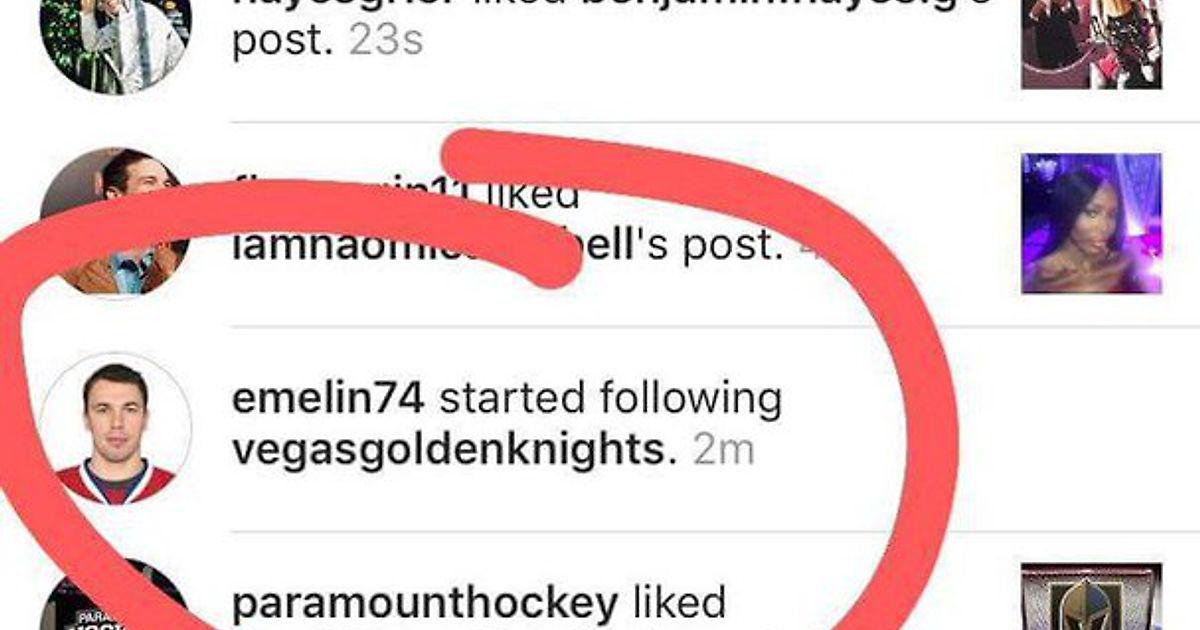This screenshot has height=630, width=1200.
Task: Open the Golden Knights helmet logo thumbnail
Action: click(1091, 597)
